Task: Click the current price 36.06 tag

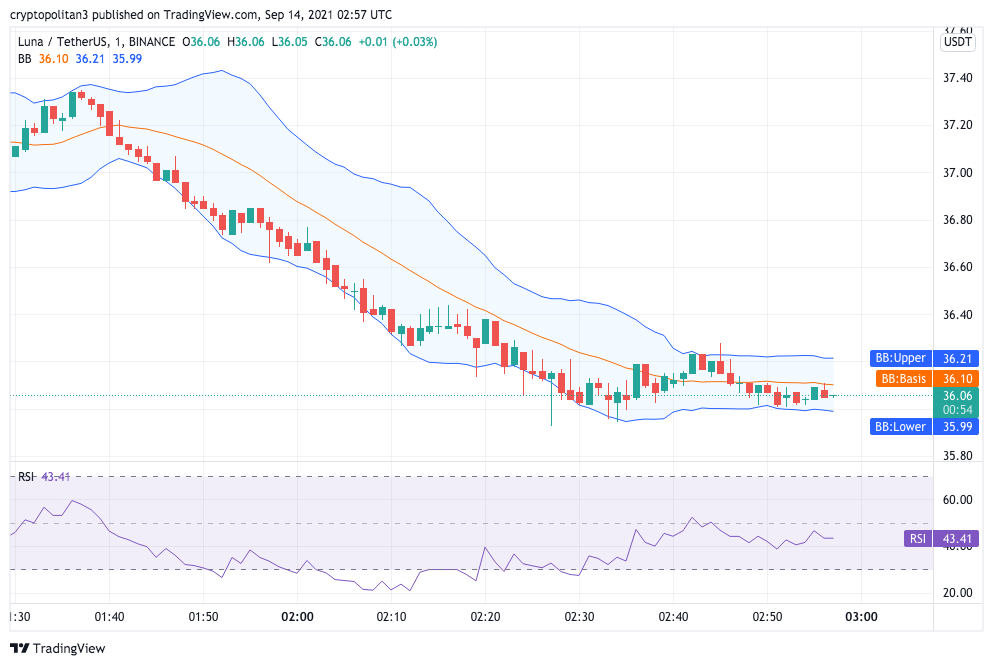Action: pos(957,396)
